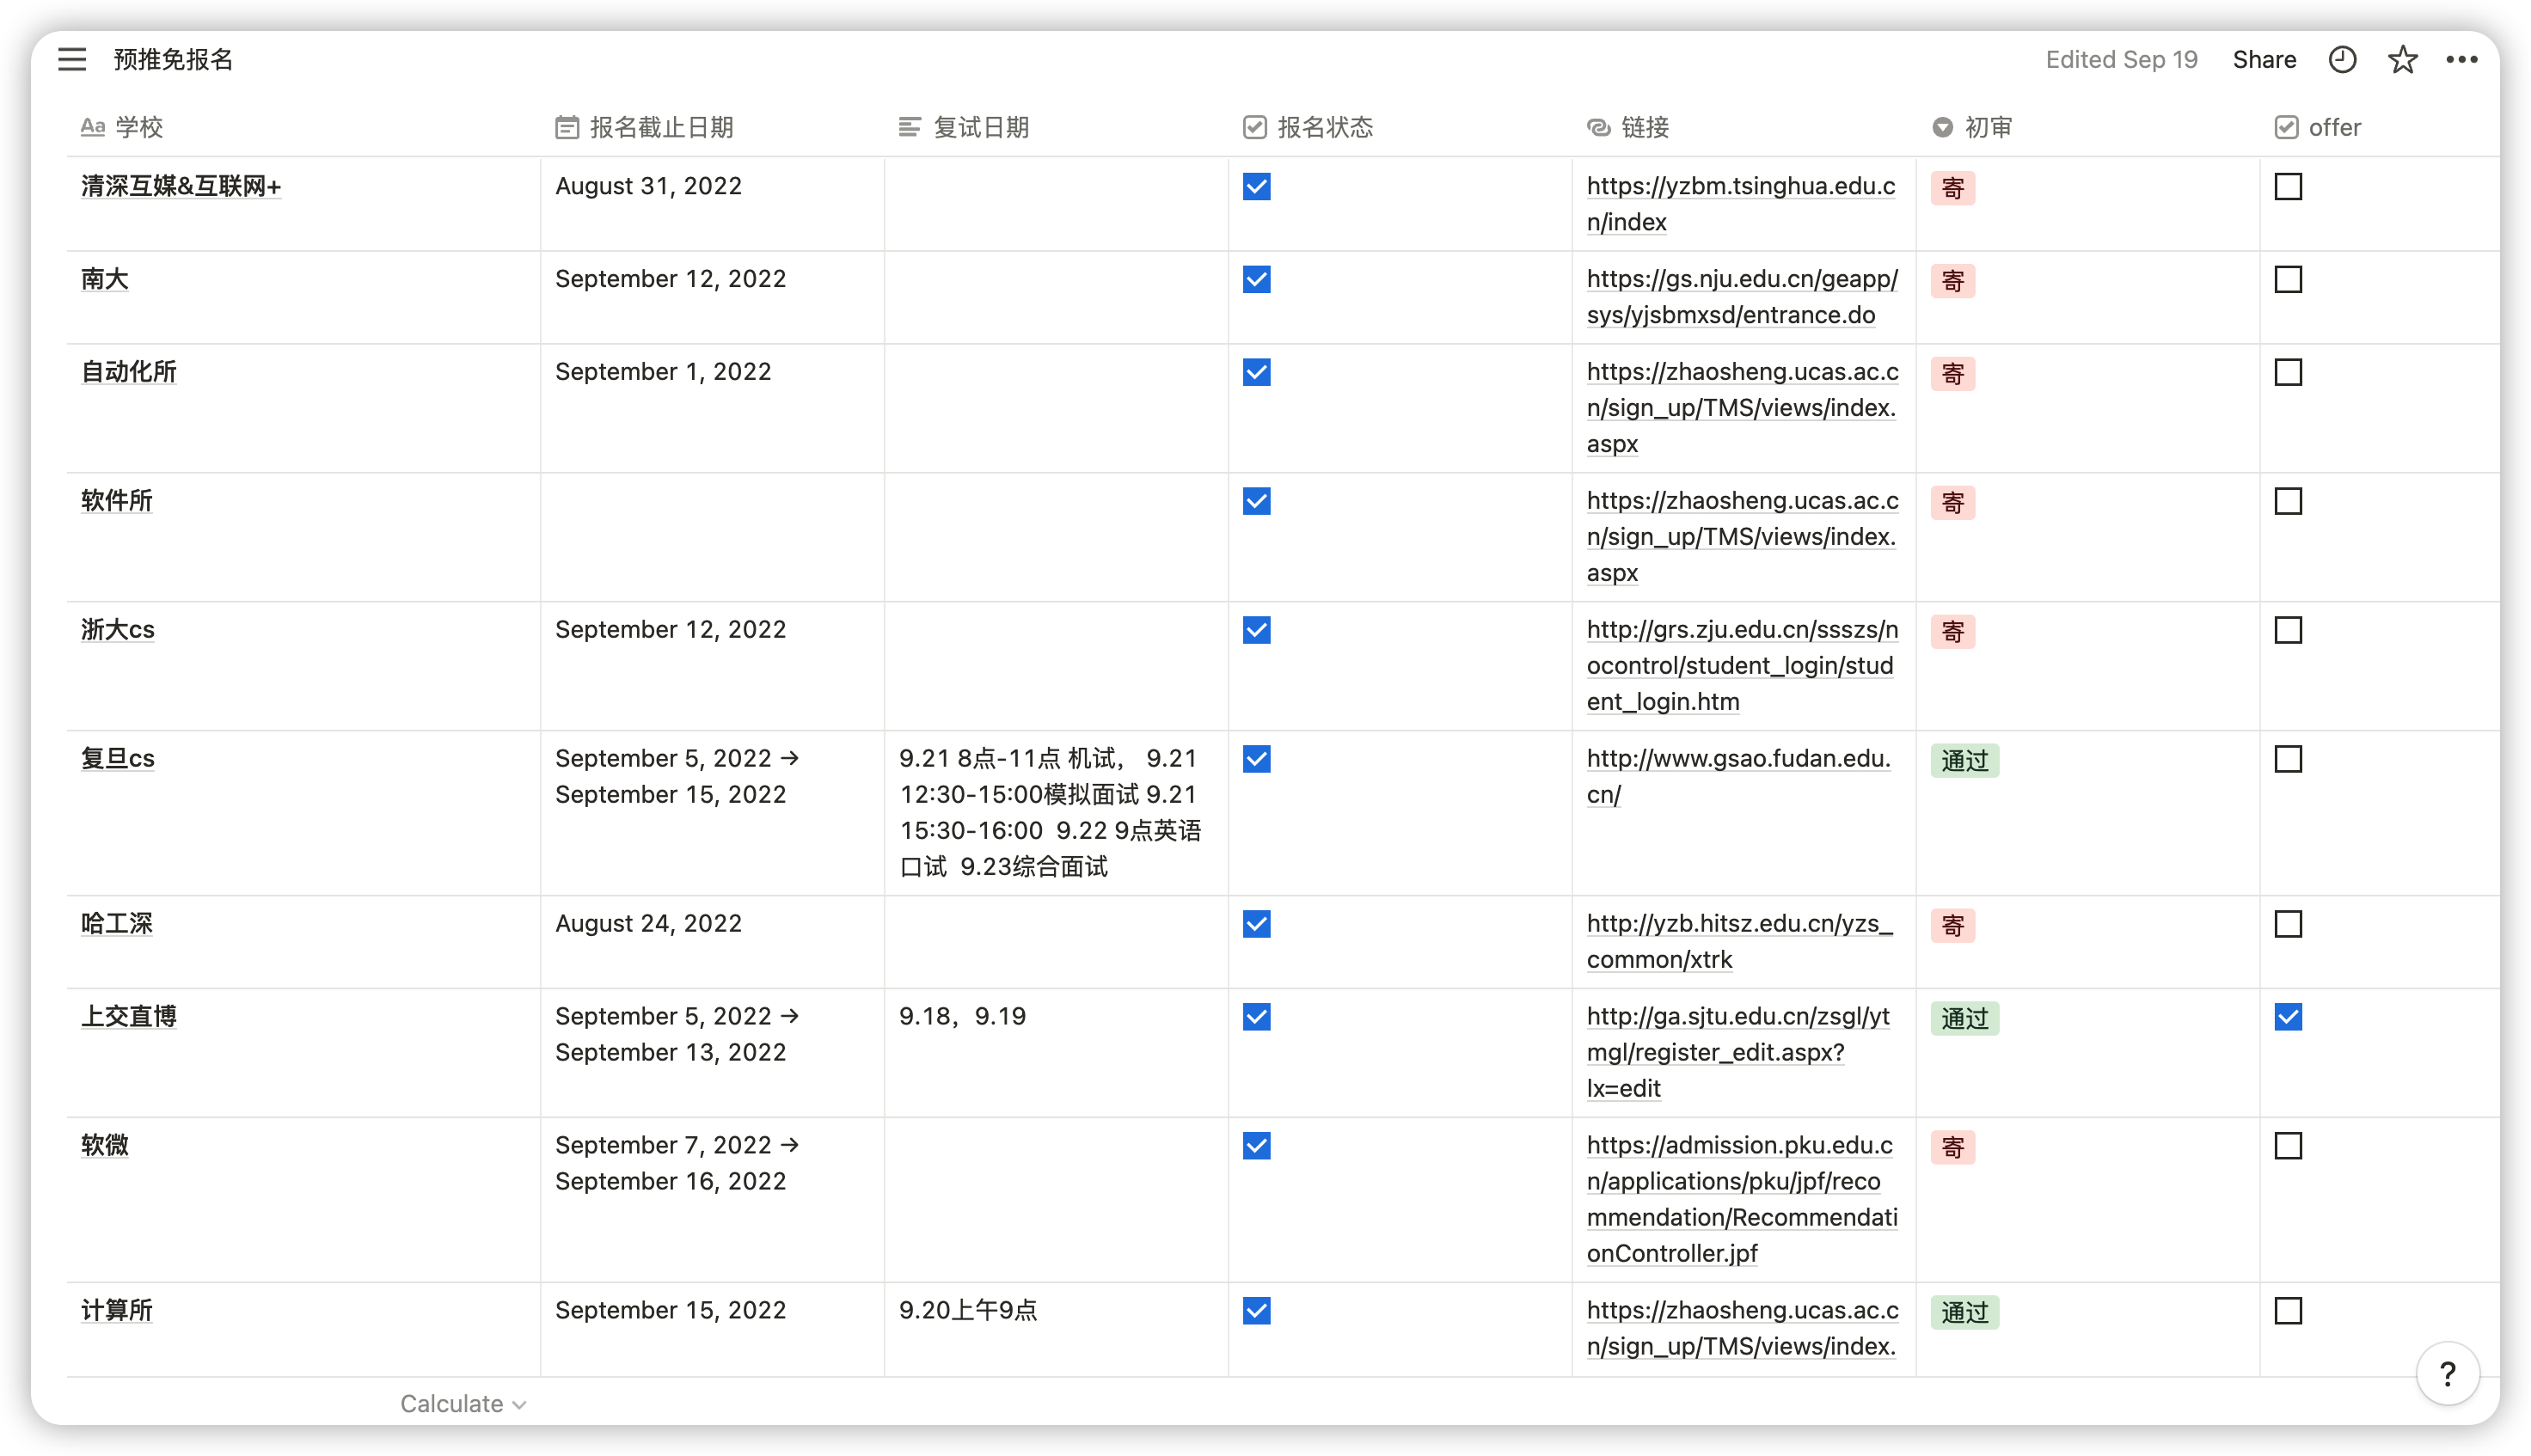Expand the Calculate dropdown

coord(463,1403)
